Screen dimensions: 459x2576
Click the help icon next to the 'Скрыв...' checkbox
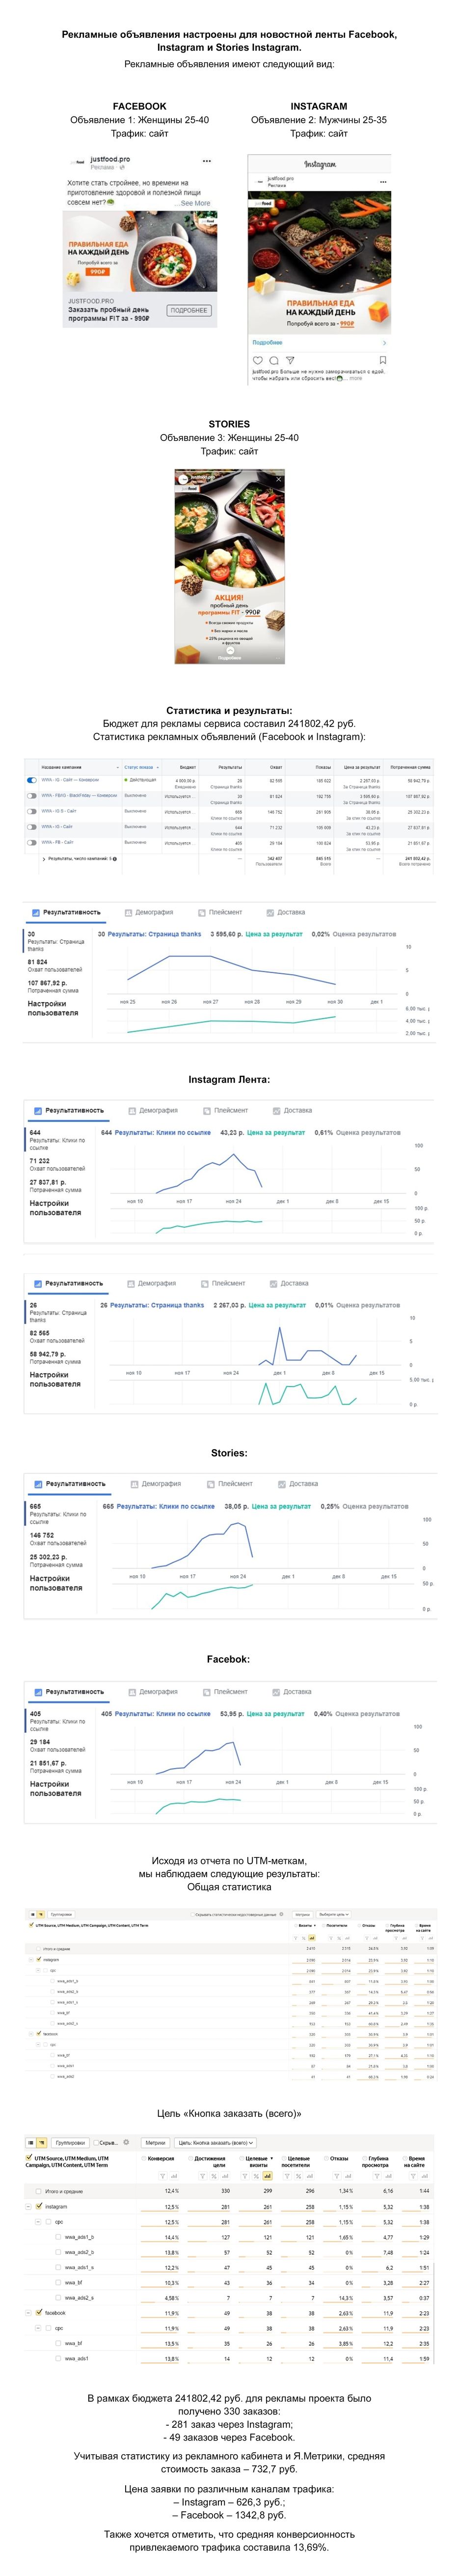(126, 2143)
